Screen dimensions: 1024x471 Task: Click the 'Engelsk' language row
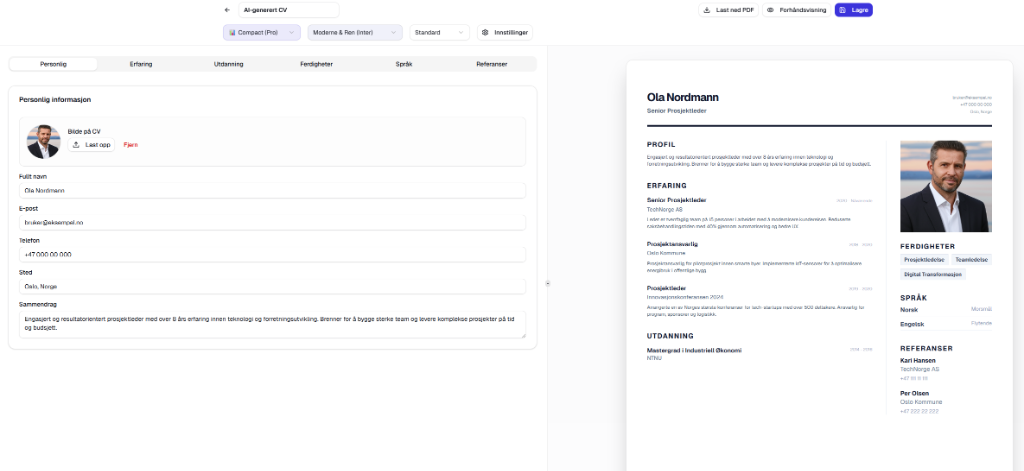click(x=946, y=324)
